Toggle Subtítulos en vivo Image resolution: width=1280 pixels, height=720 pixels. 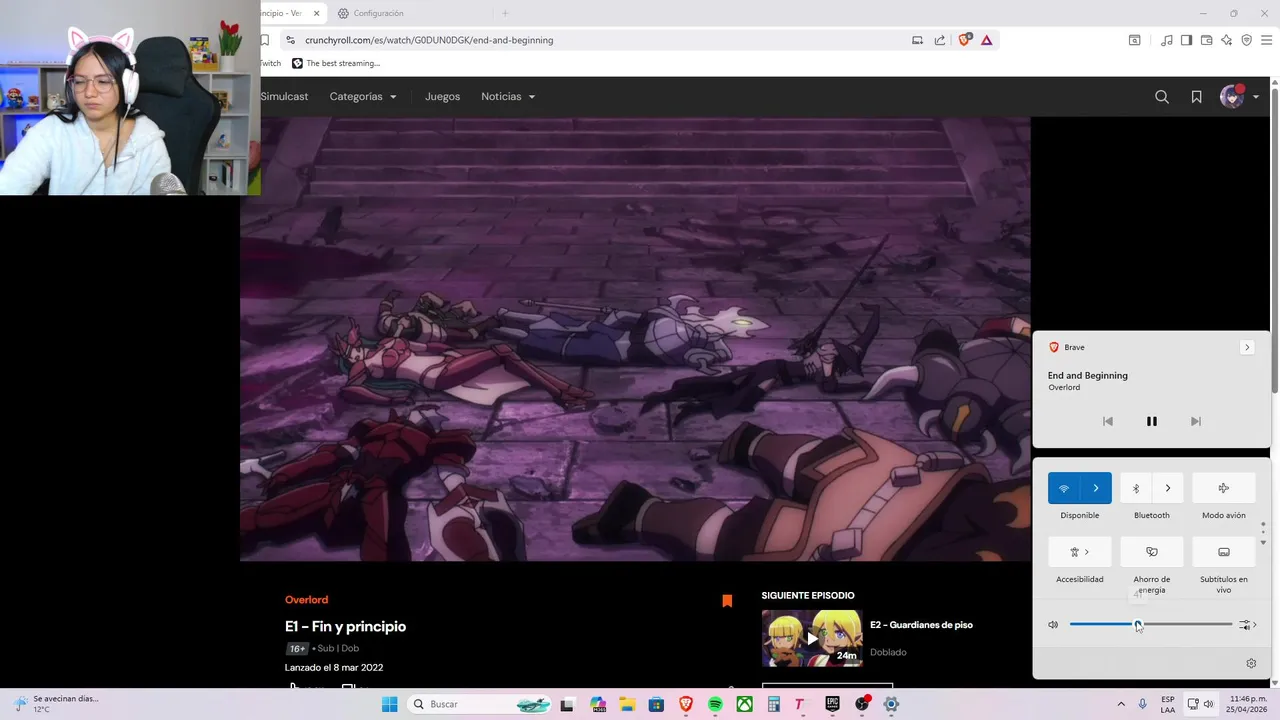pos(1224,552)
